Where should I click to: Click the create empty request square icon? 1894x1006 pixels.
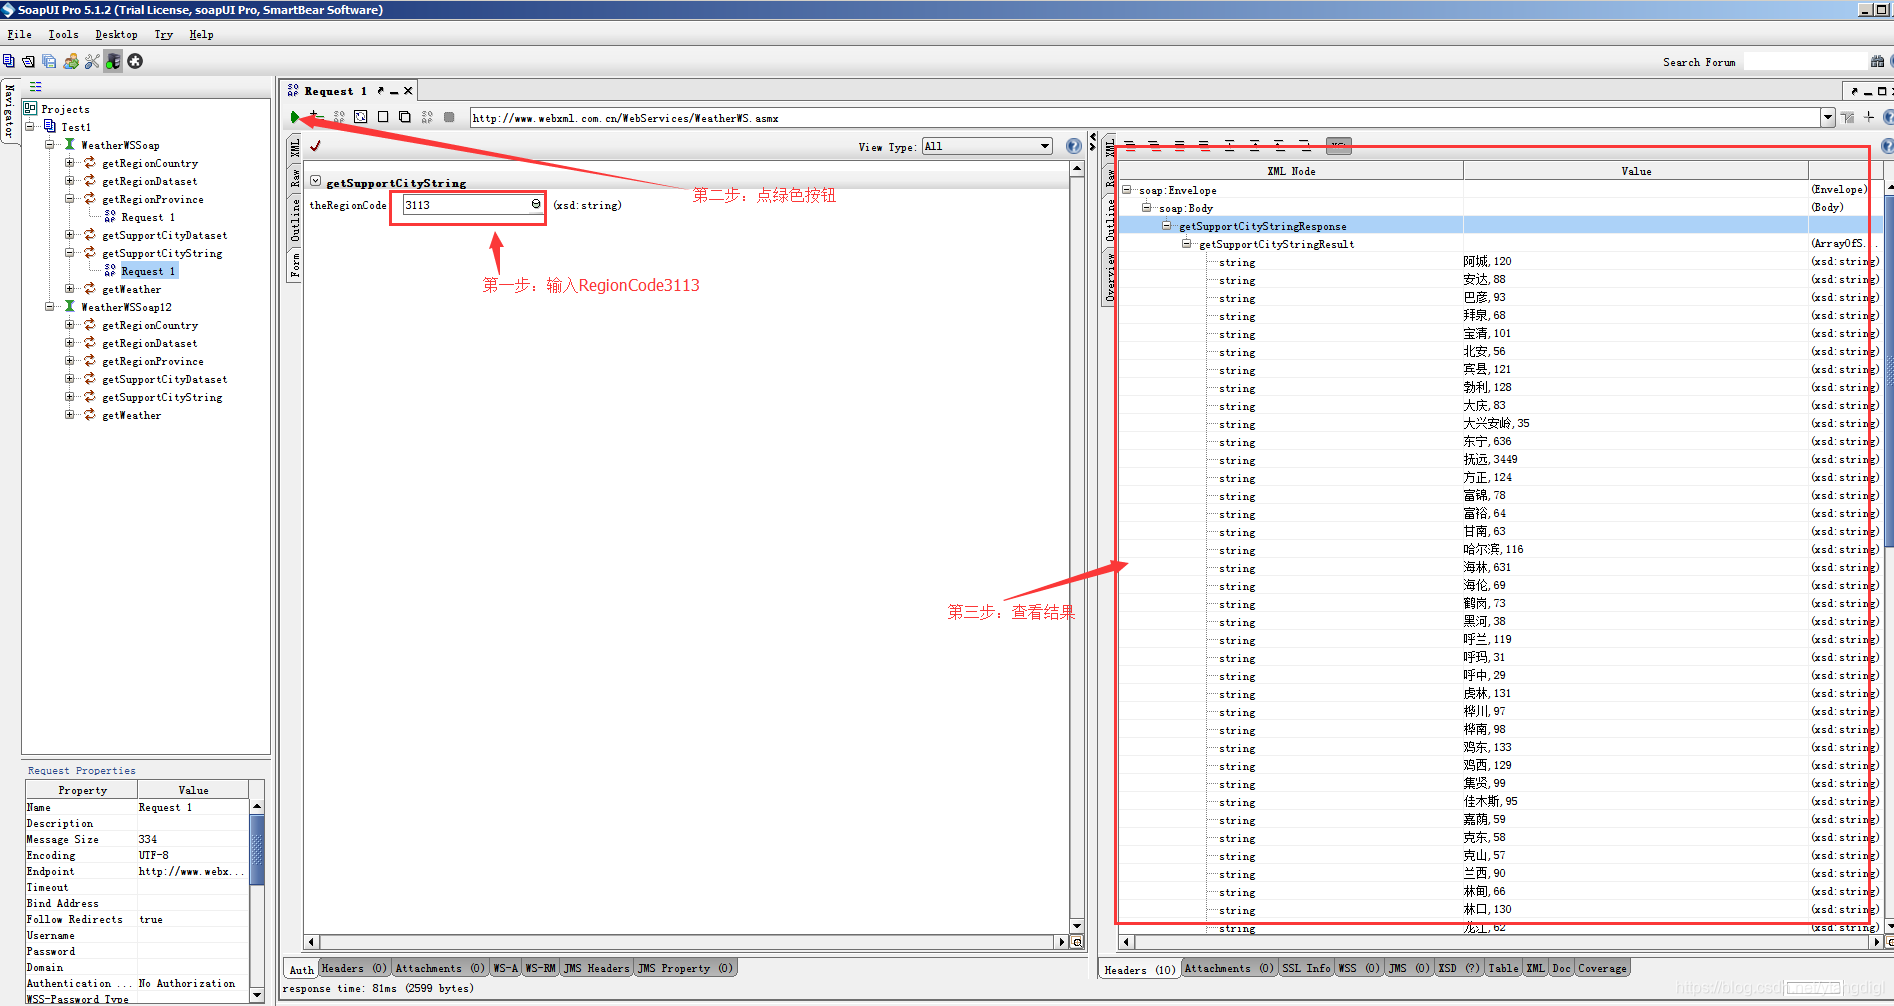(x=383, y=117)
